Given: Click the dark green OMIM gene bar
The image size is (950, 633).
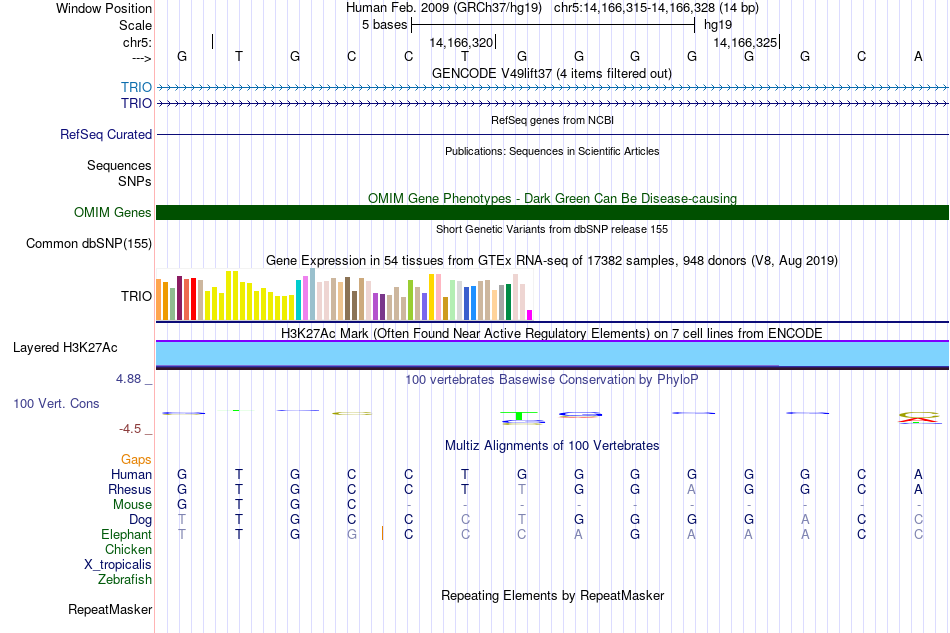Looking at the screenshot, I should click(552, 213).
